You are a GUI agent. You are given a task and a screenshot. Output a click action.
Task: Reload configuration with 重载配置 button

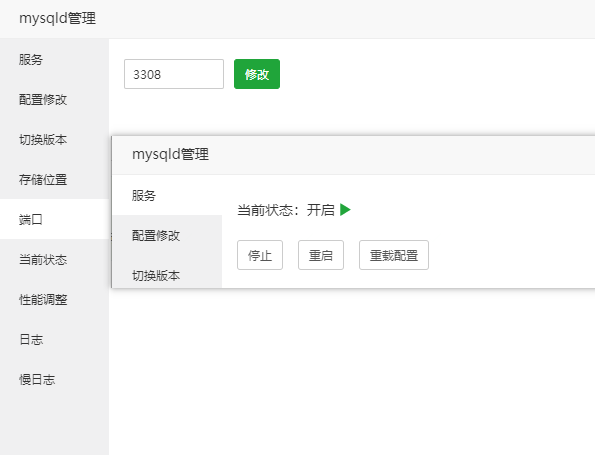coord(394,255)
